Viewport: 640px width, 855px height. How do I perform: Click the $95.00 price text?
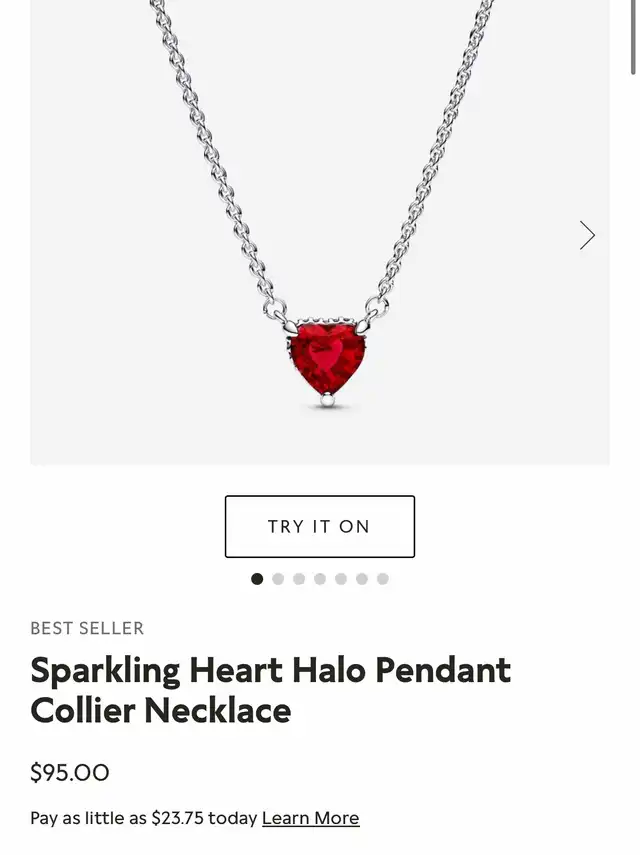pos(70,773)
